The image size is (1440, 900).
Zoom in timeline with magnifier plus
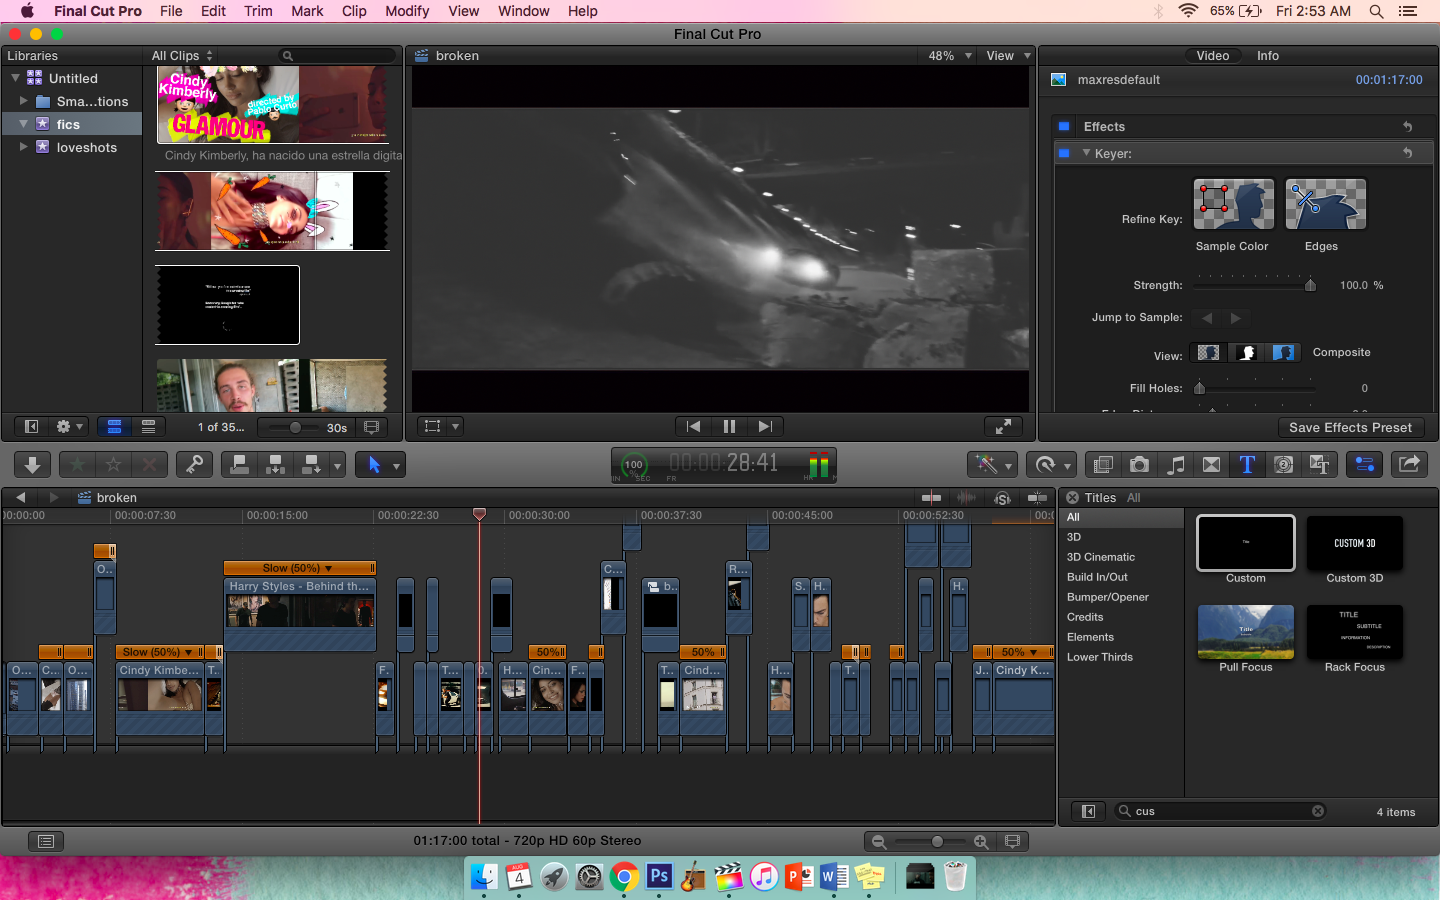pyautogui.click(x=981, y=842)
